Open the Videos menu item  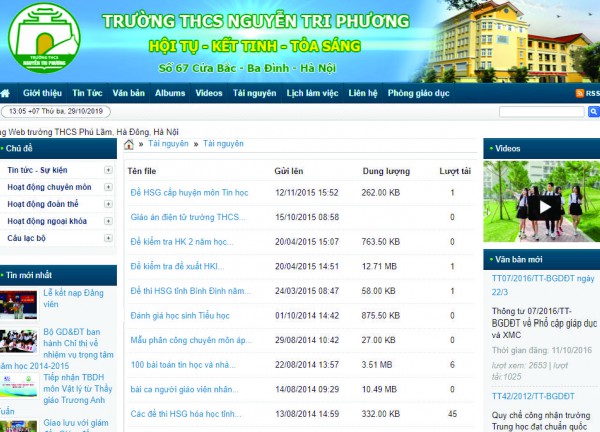click(209, 93)
